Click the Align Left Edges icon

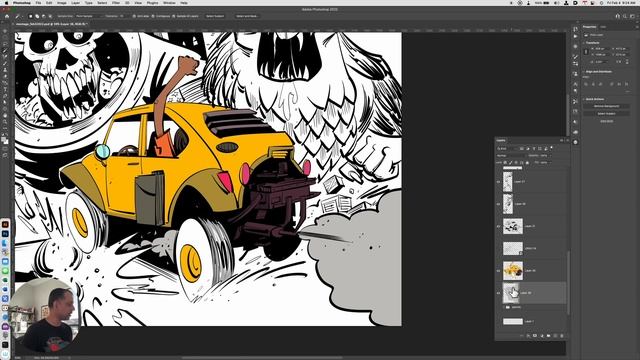click(x=586, y=84)
